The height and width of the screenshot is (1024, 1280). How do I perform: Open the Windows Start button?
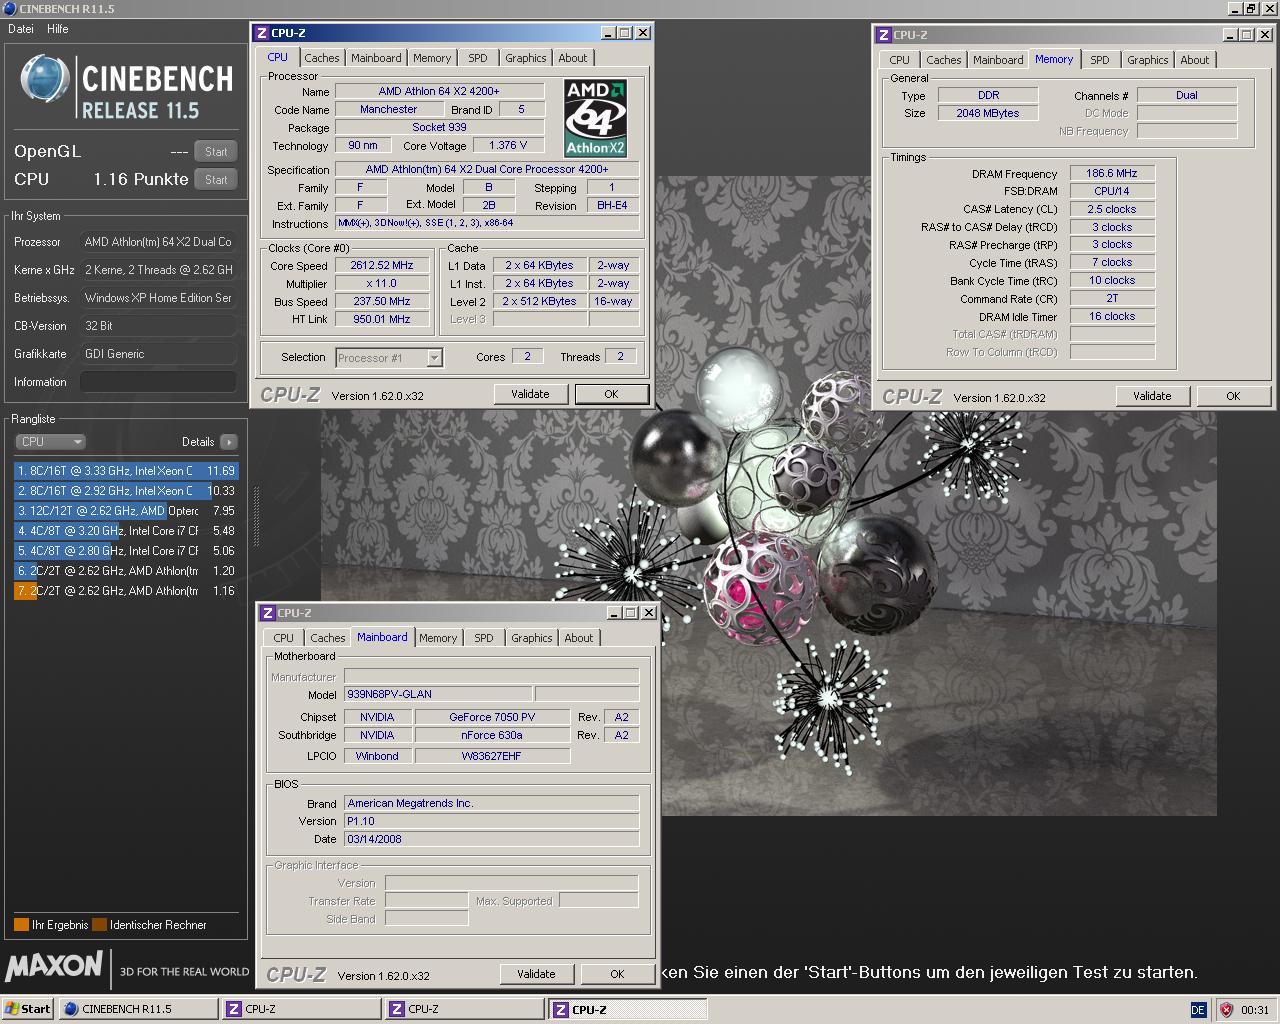pos(27,1009)
